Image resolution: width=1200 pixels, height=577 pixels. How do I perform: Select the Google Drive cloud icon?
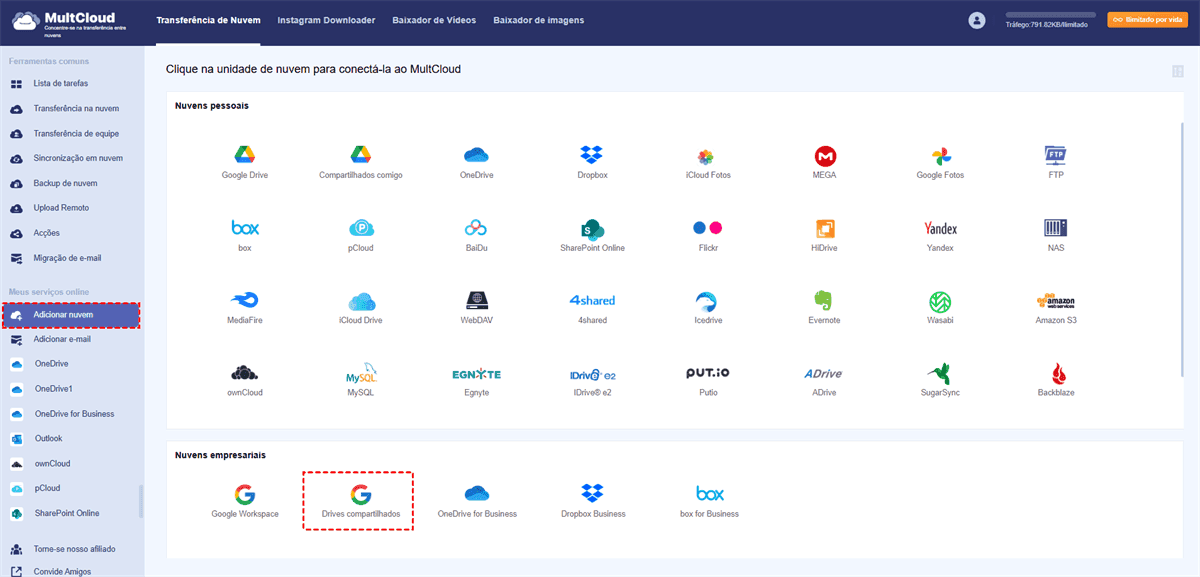point(245,156)
